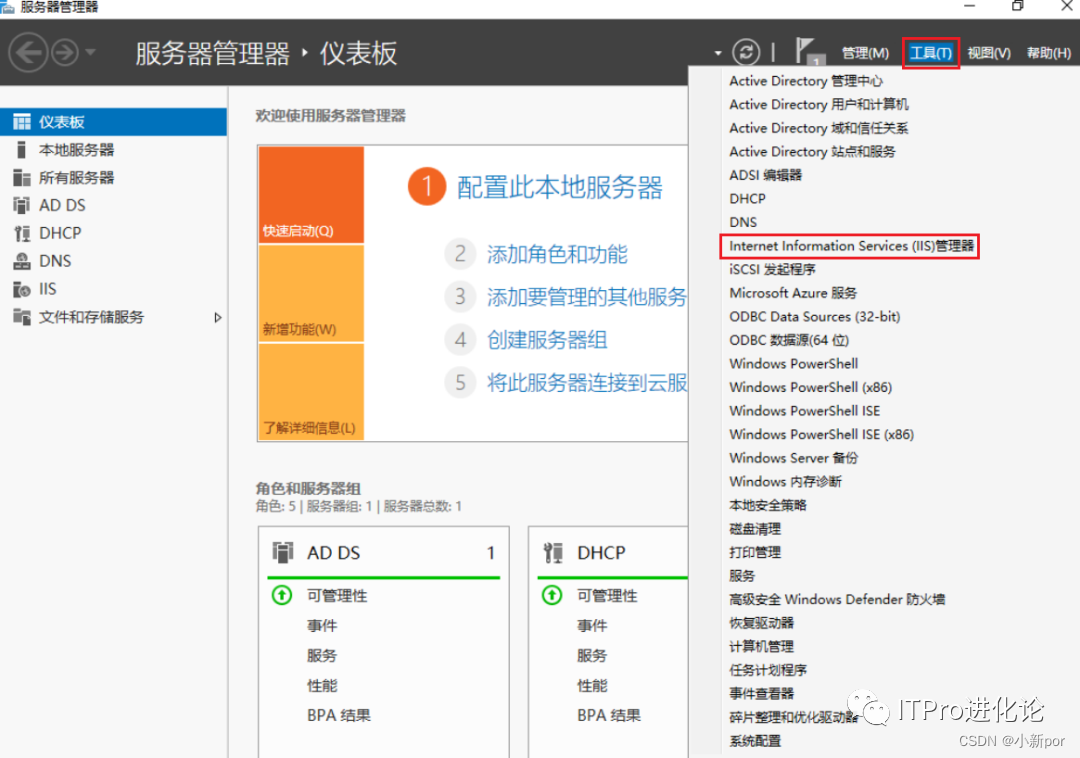Open Active Directory 用户和计算机 entry
Viewport: 1080px width, 758px height.
tap(819, 104)
